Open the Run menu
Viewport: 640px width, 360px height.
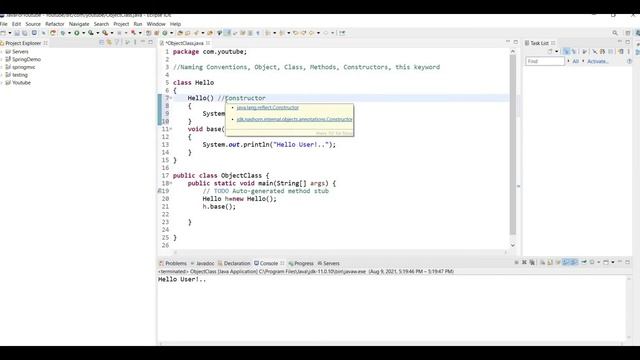click(x=138, y=24)
